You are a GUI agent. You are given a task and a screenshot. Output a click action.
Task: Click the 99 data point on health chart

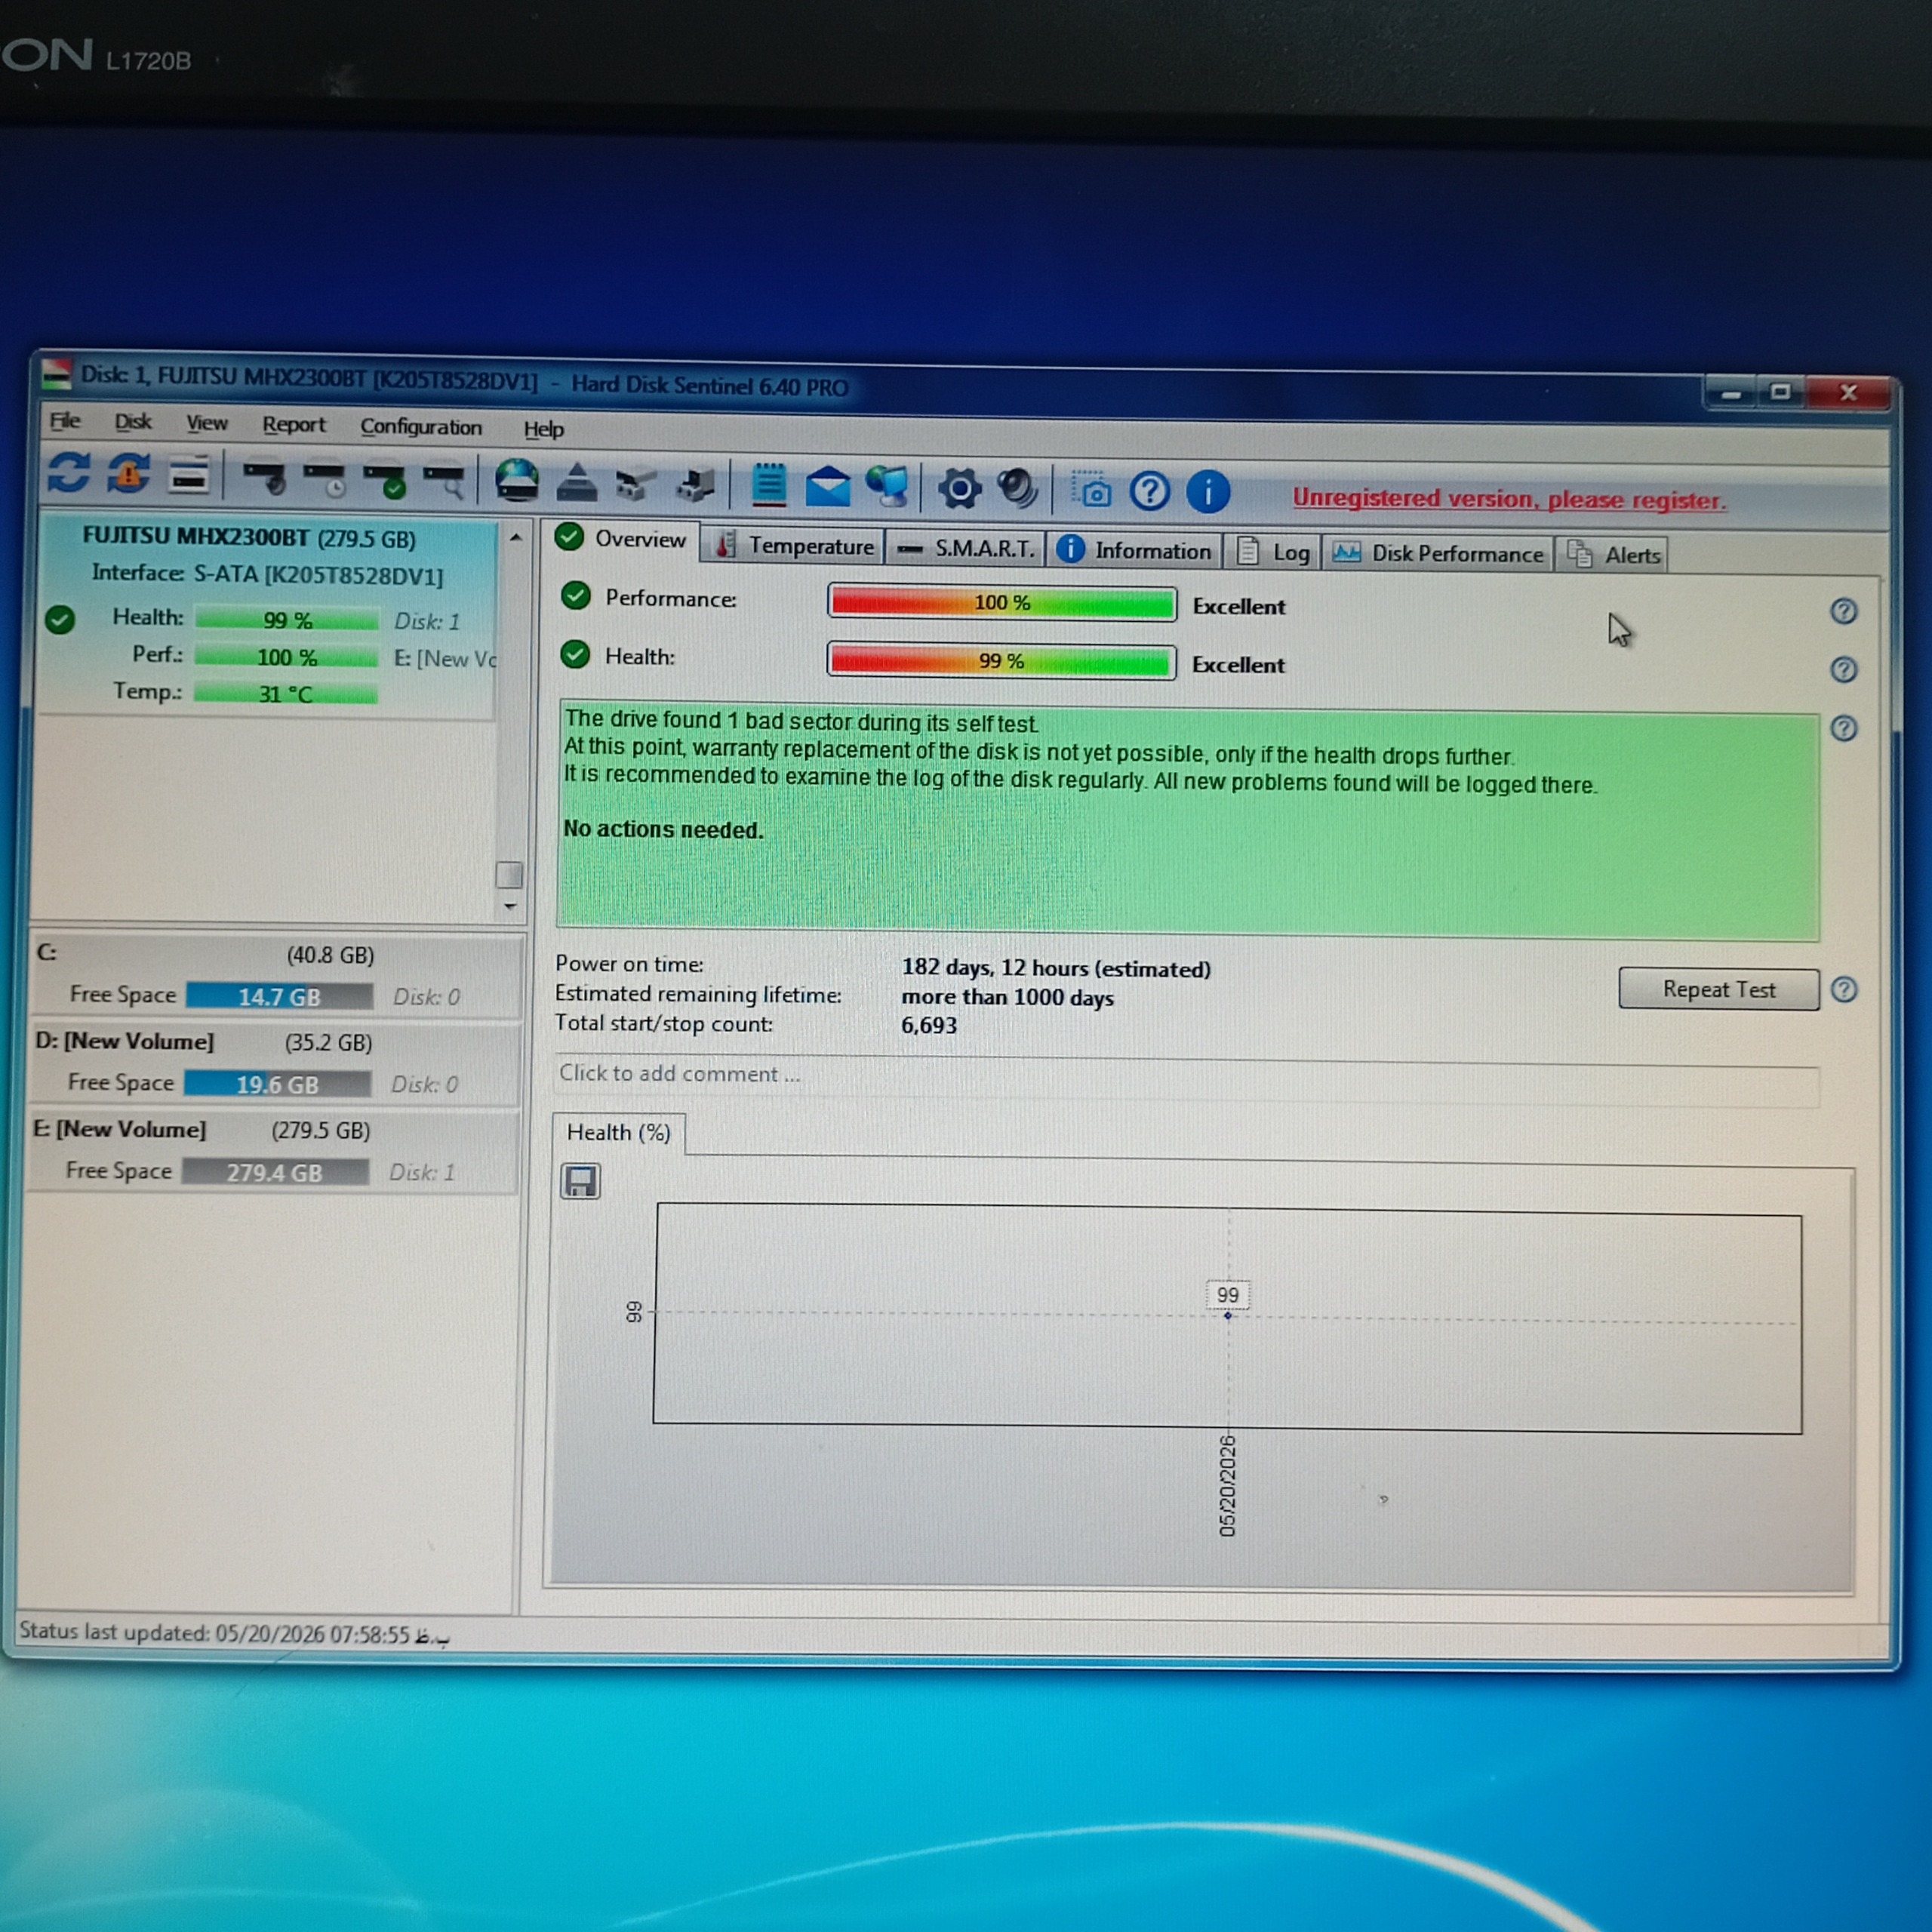(1228, 1316)
